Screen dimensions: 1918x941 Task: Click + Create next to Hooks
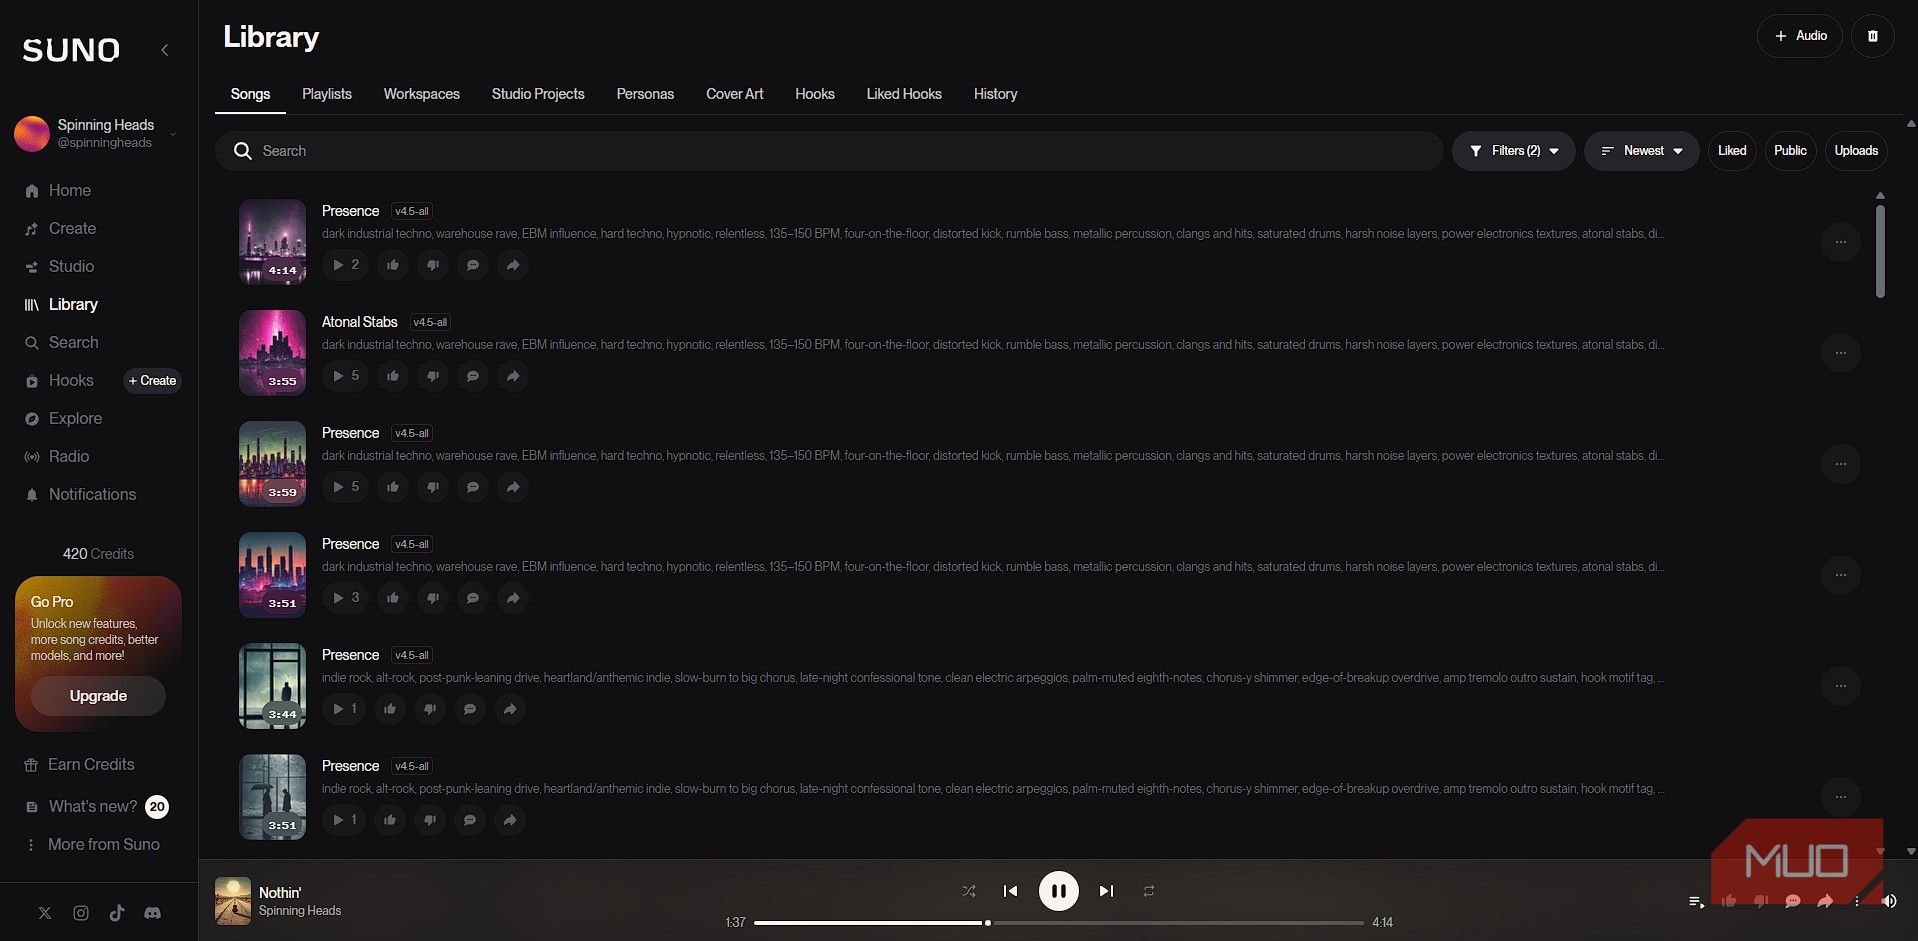click(152, 381)
